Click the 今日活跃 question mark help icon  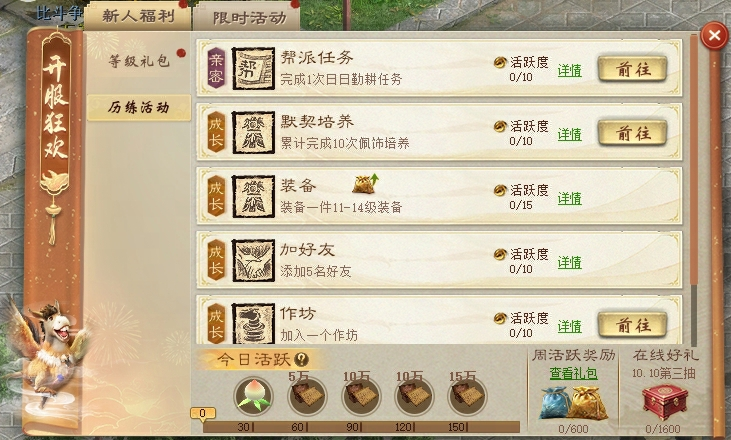pos(302,359)
